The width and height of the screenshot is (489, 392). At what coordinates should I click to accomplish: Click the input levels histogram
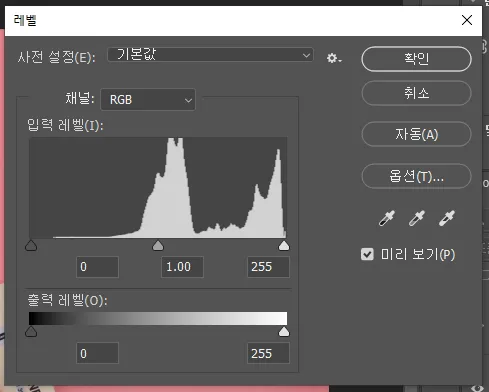tap(158, 188)
